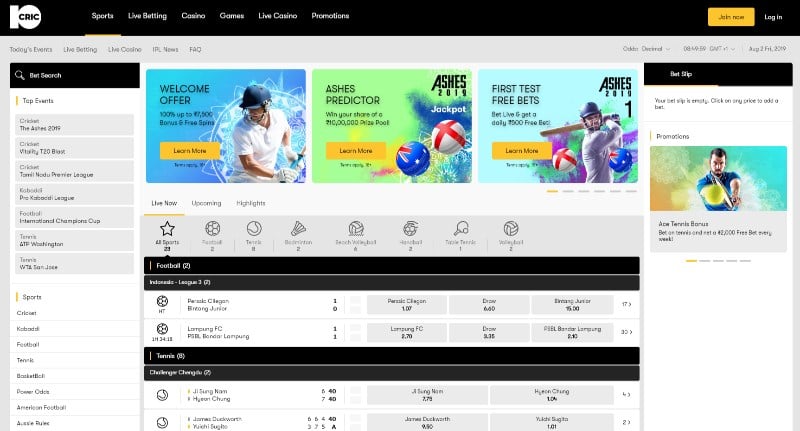Select Kabaddi in the Sports list

[28, 329]
